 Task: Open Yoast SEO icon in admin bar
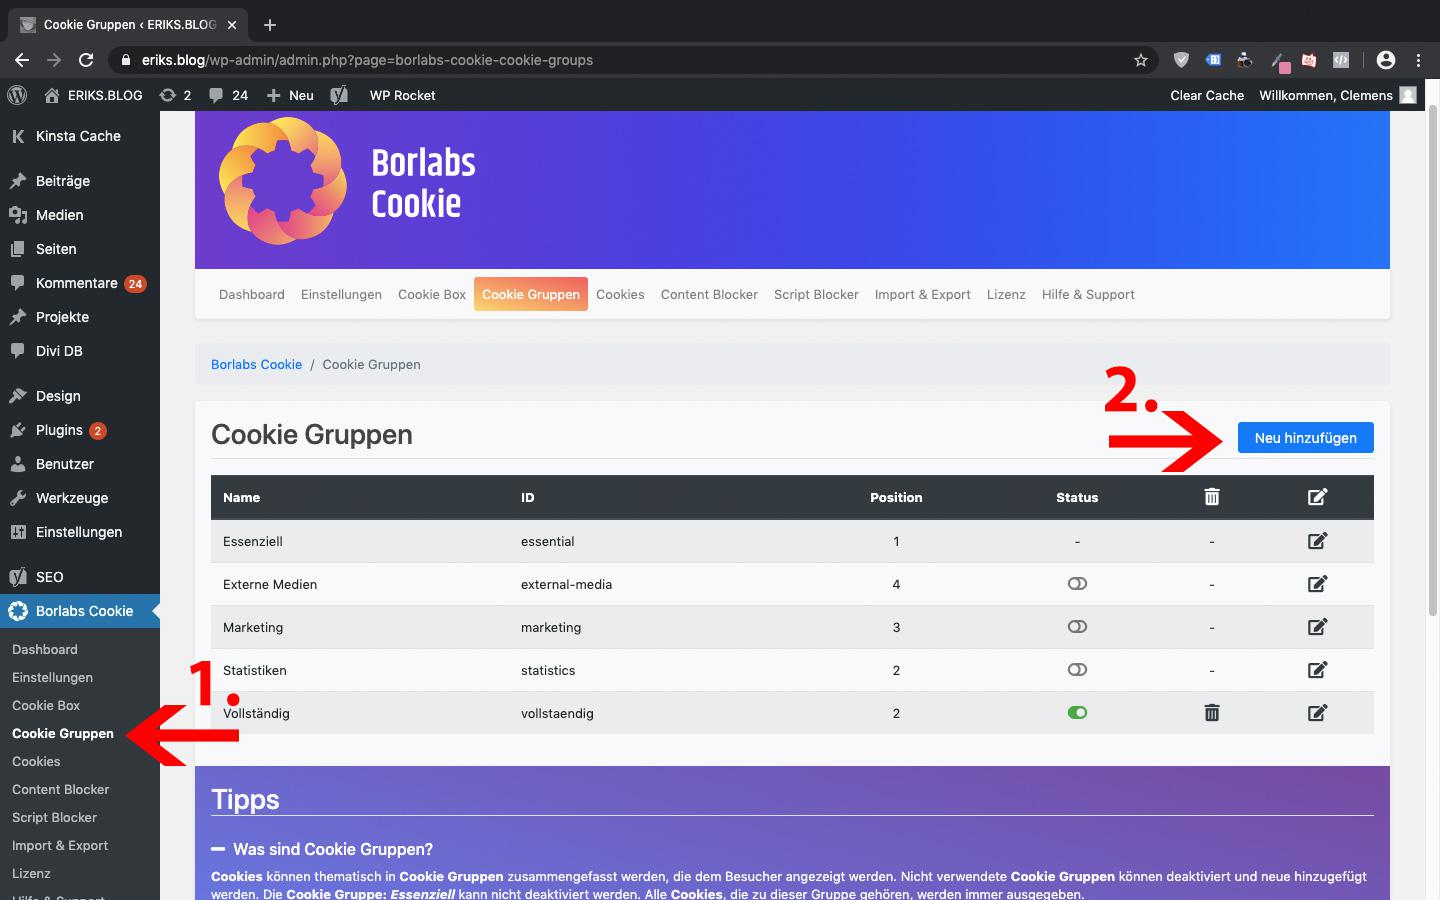pyautogui.click(x=340, y=95)
